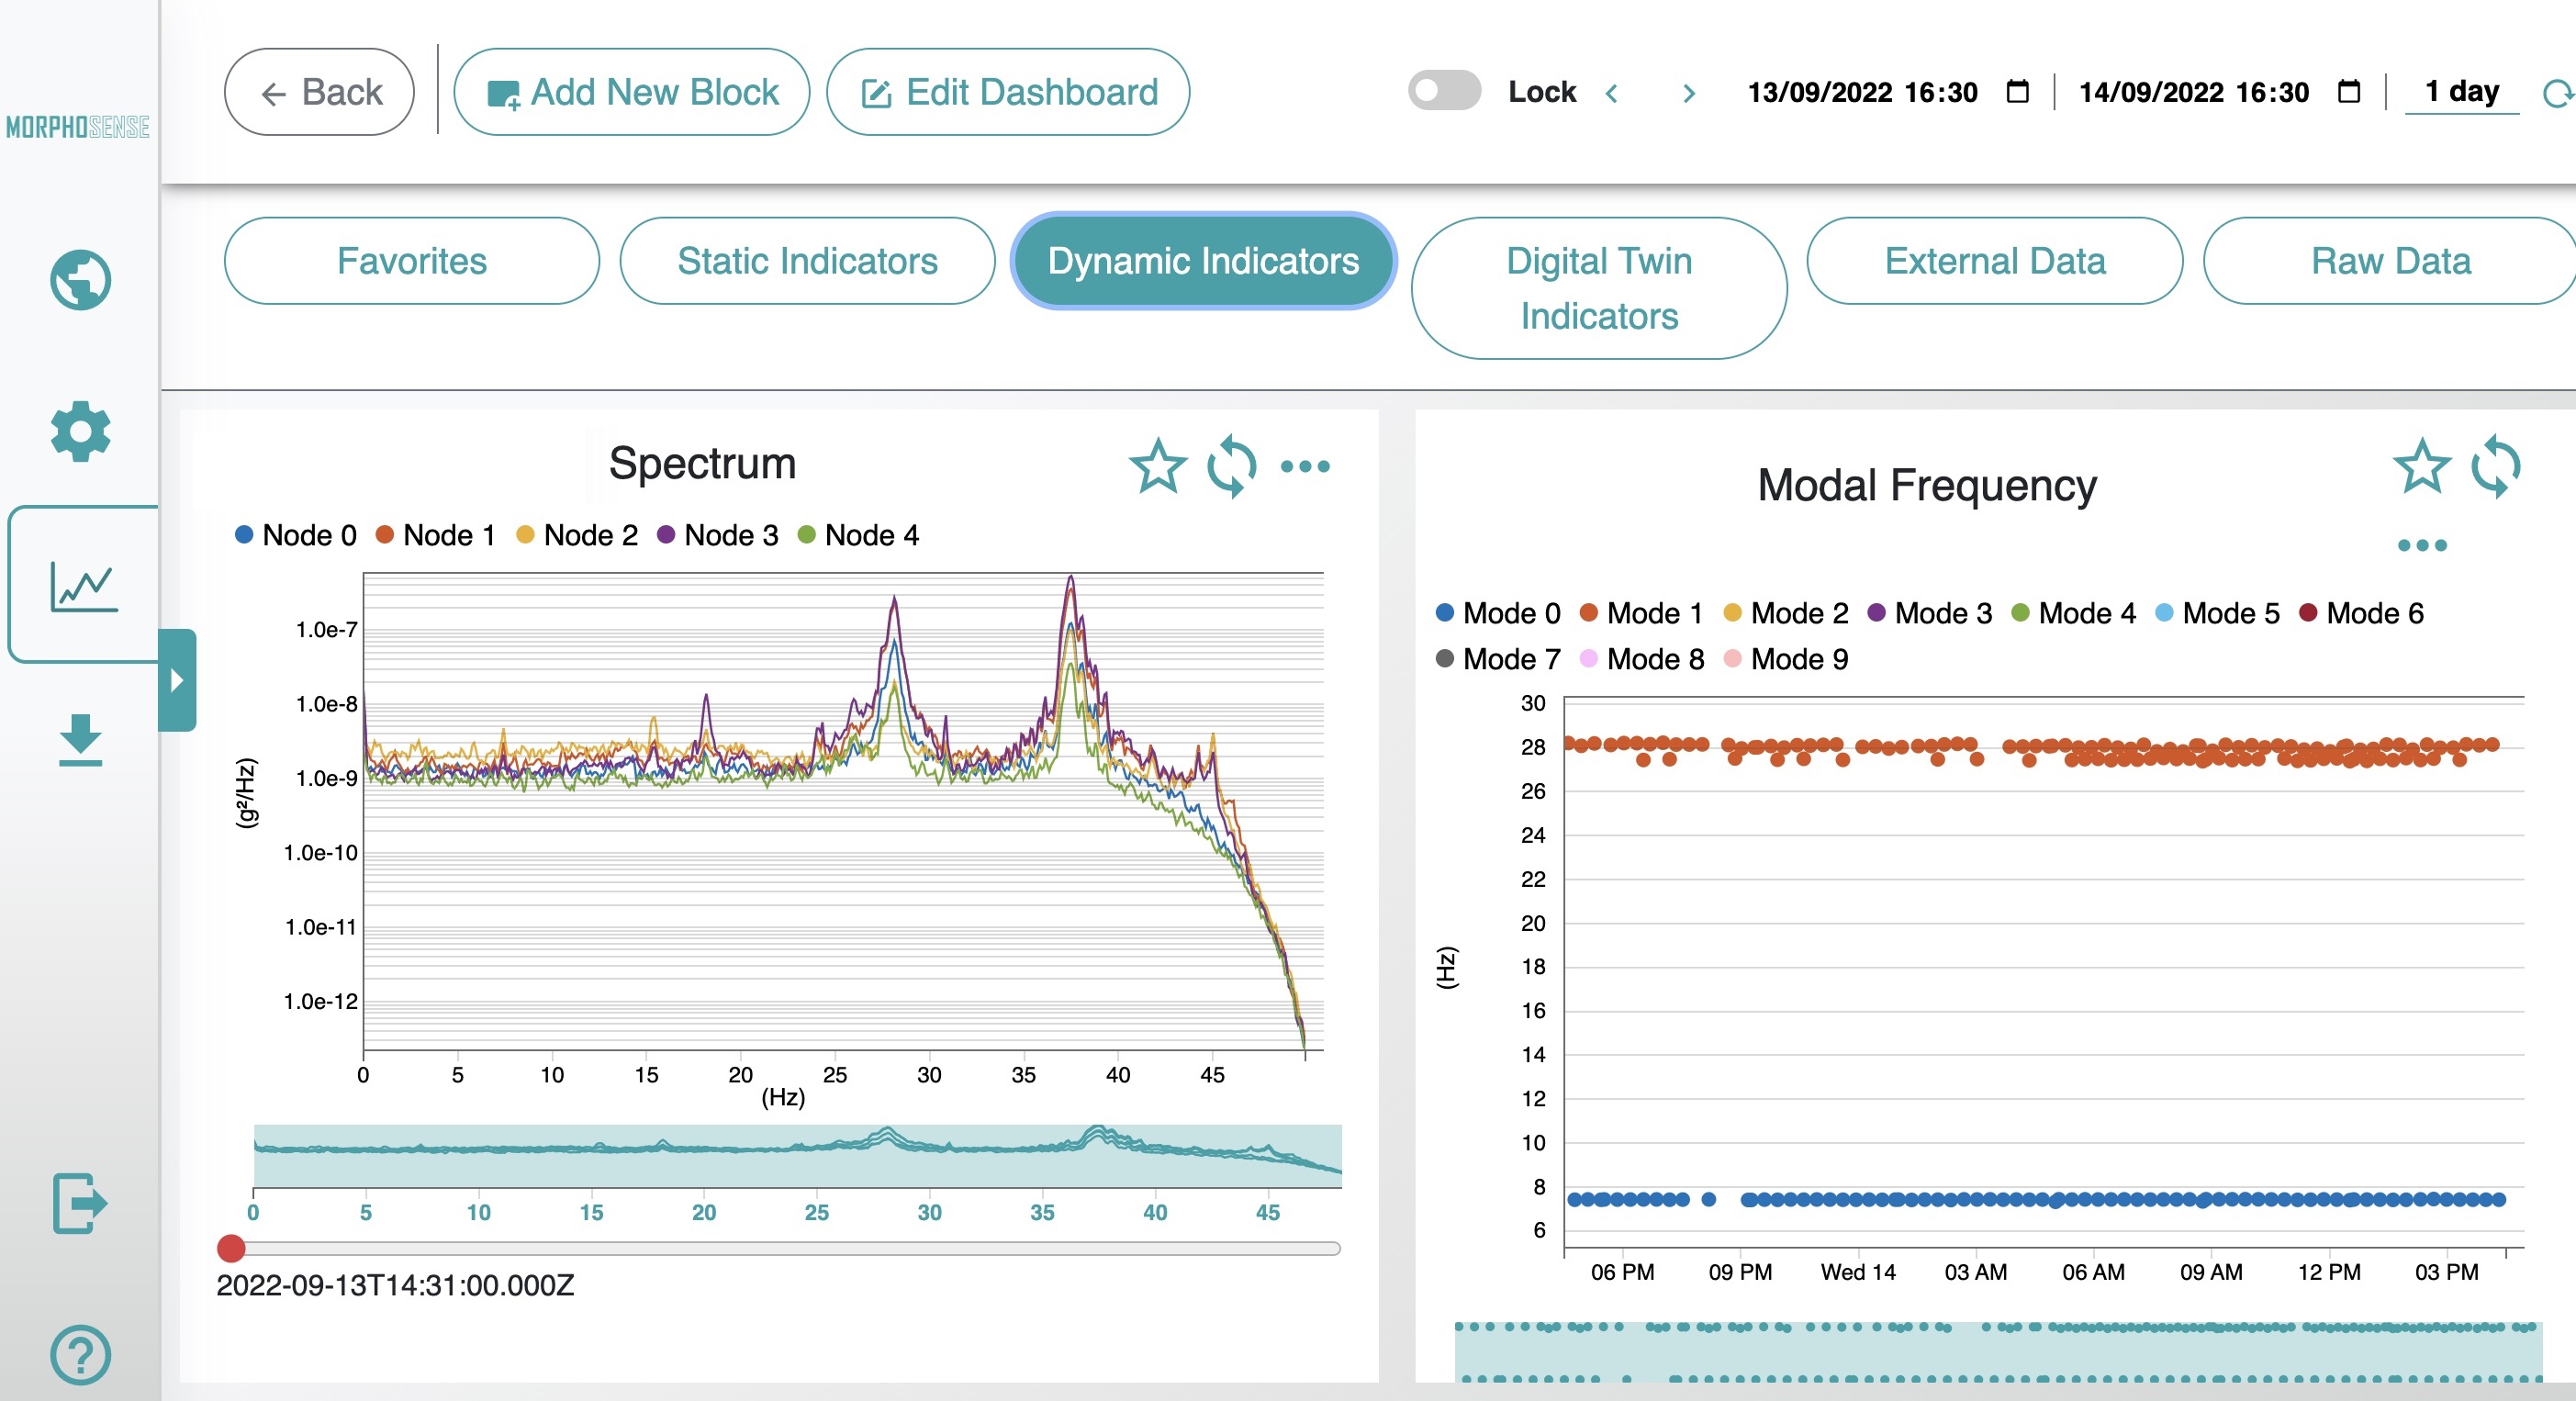
Task: Select the line chart icon in the sidebar
Action: 80,583
